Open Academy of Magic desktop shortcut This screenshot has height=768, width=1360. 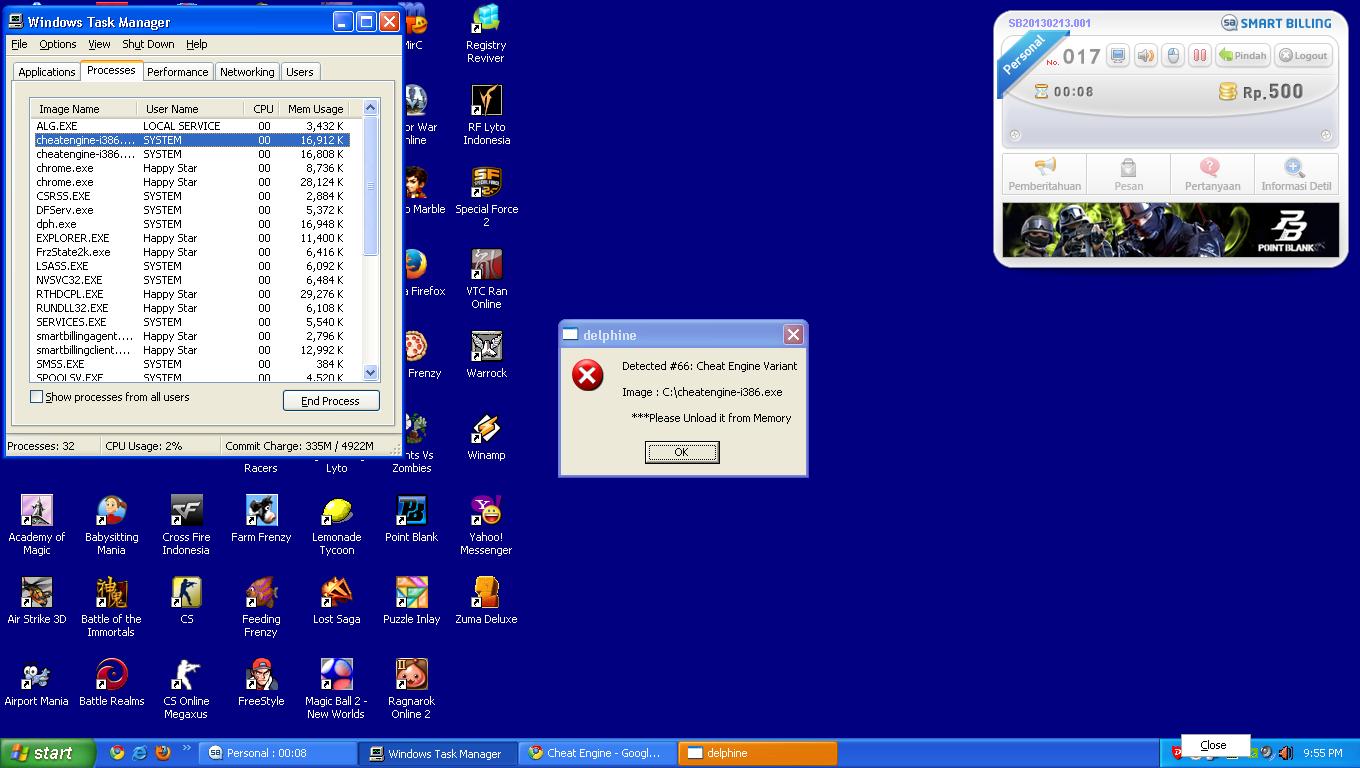coord(37,525)
